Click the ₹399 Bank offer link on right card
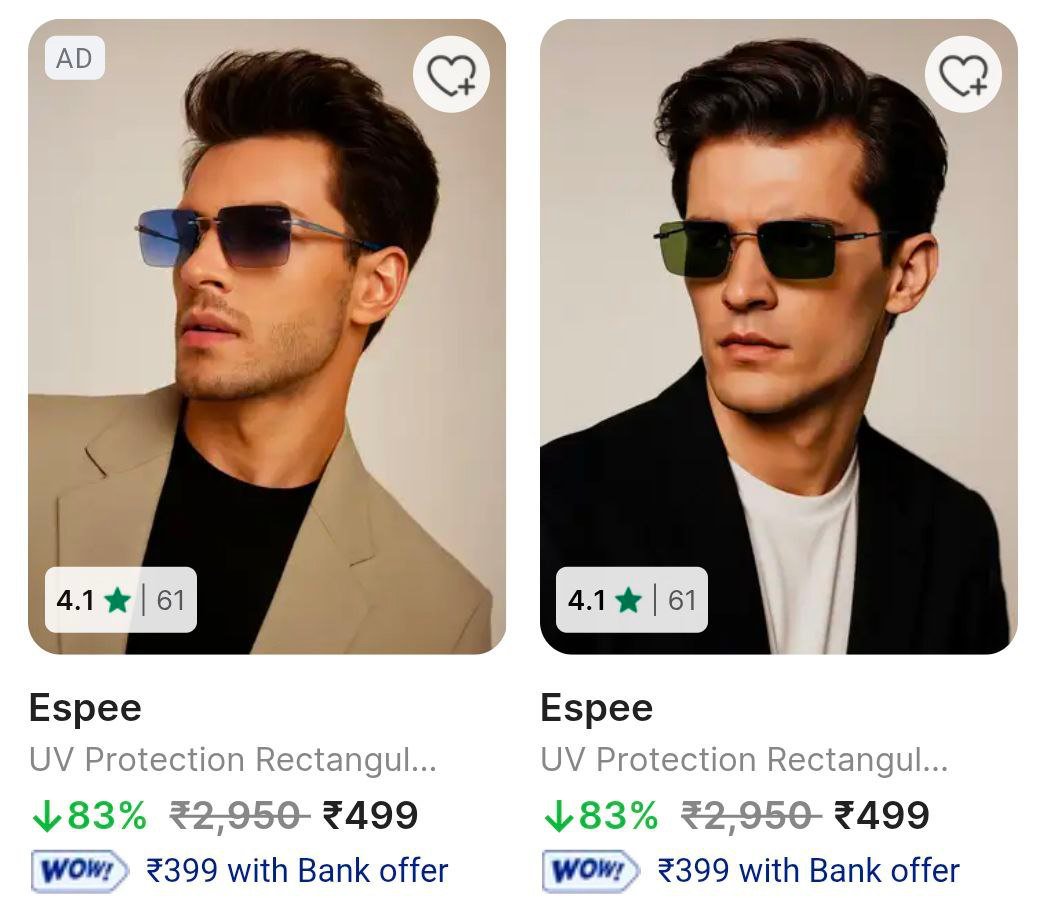The height and width of the screenshot is (898, 1042). click(809, 869)
